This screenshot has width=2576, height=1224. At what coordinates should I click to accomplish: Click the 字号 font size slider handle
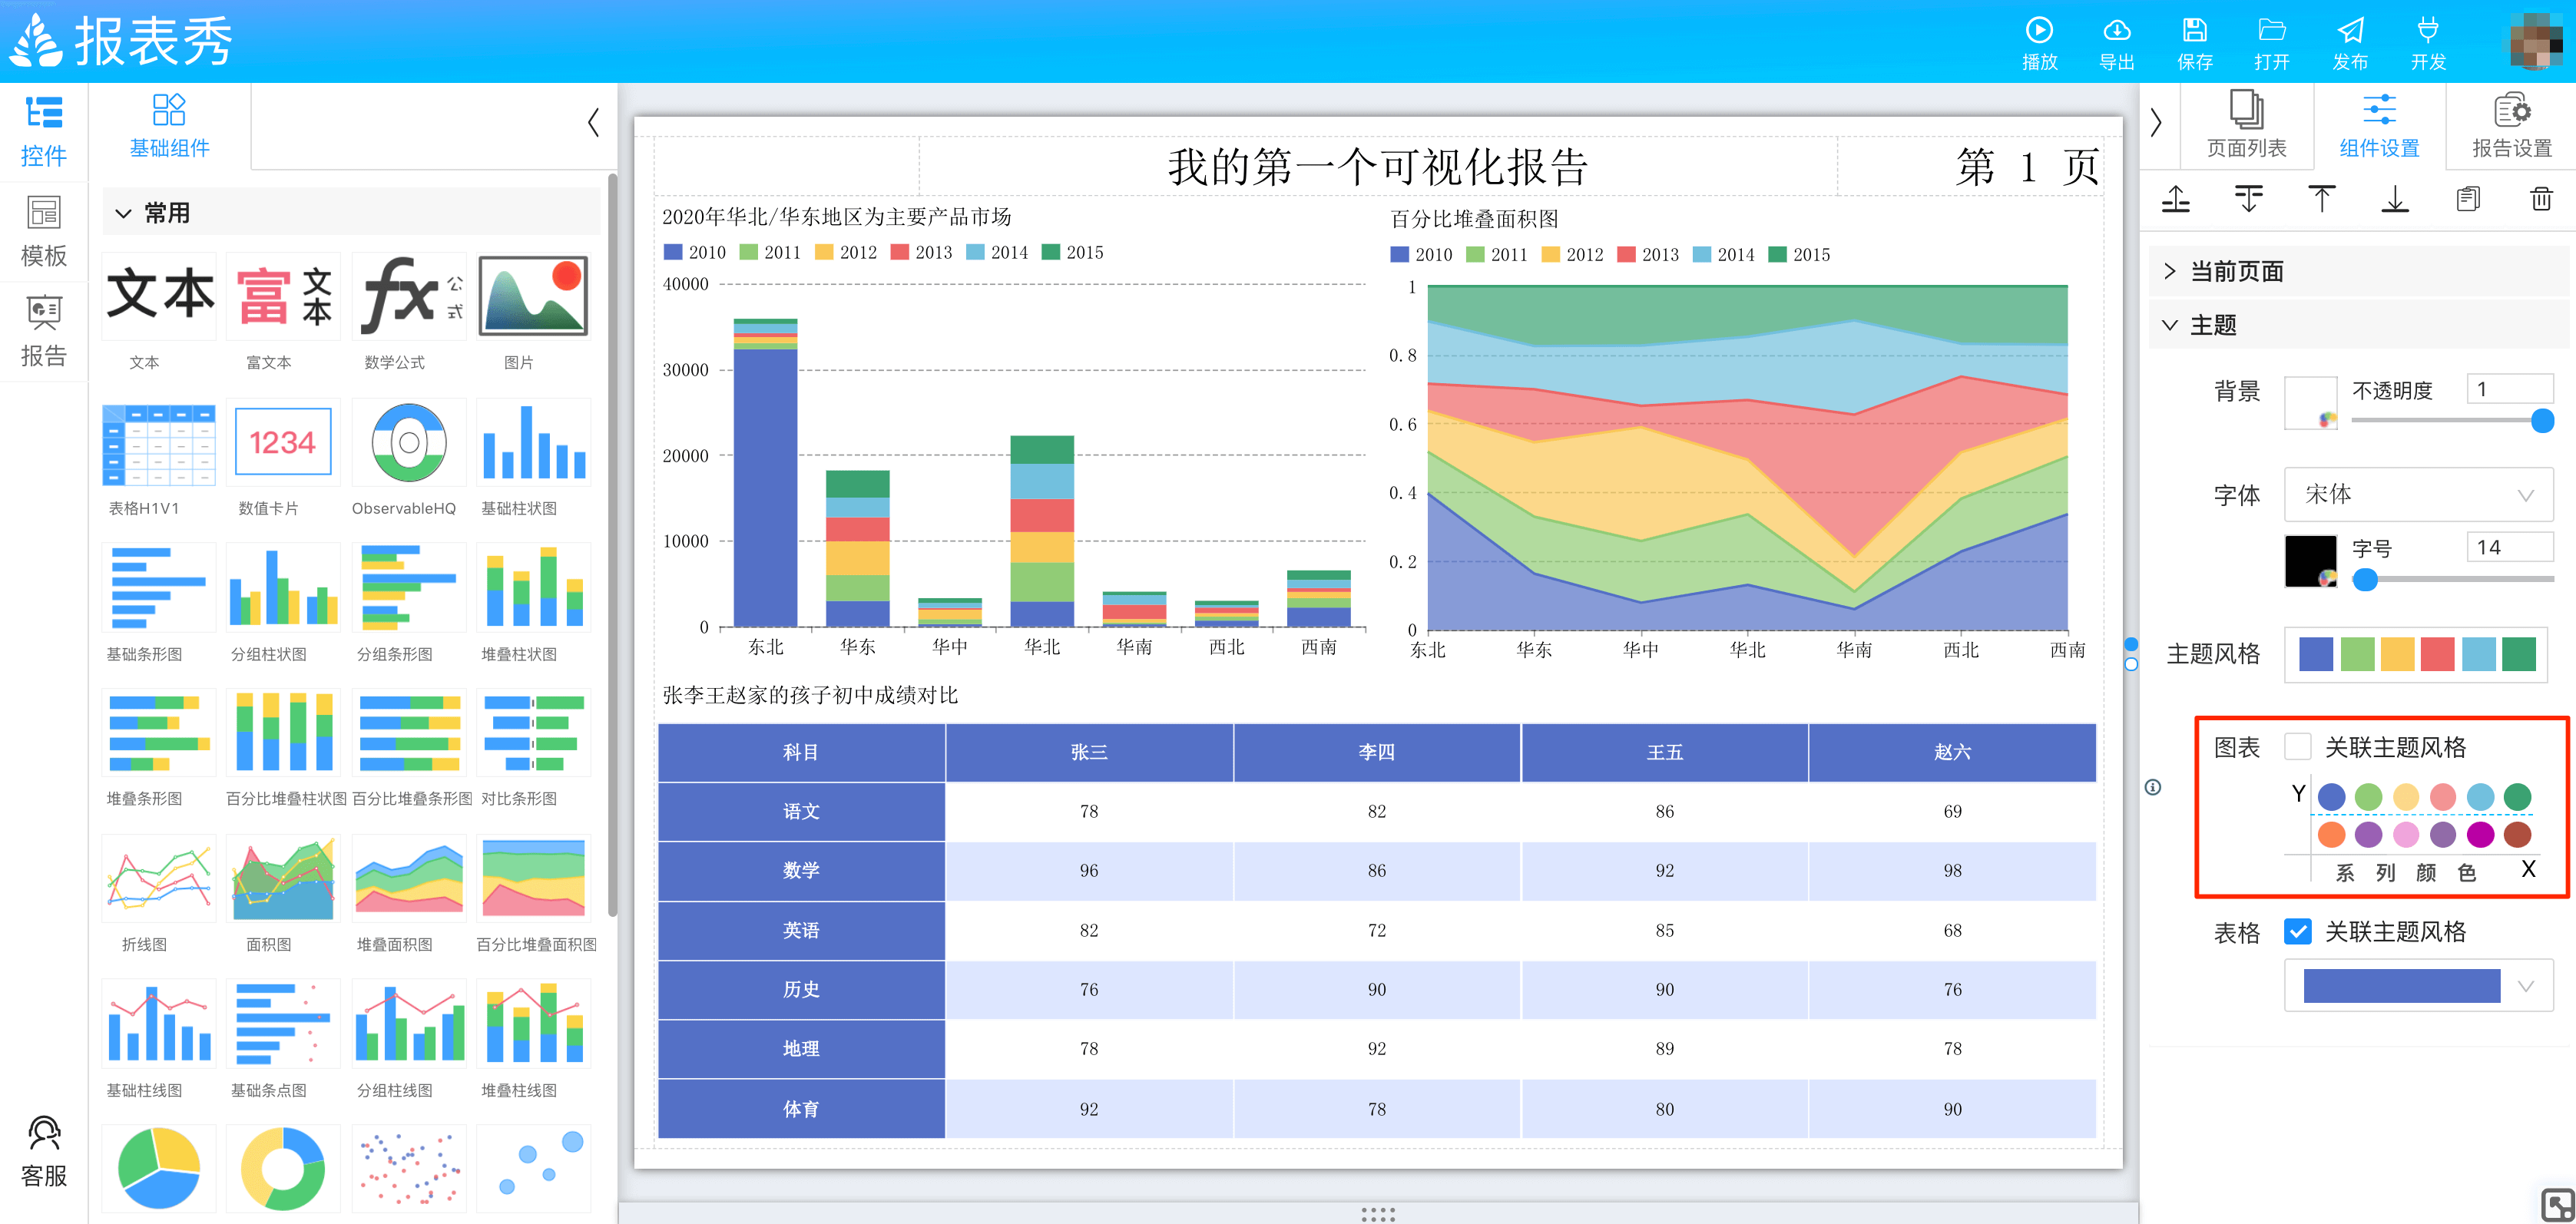pyautogui.click(x=2365, y=579)
